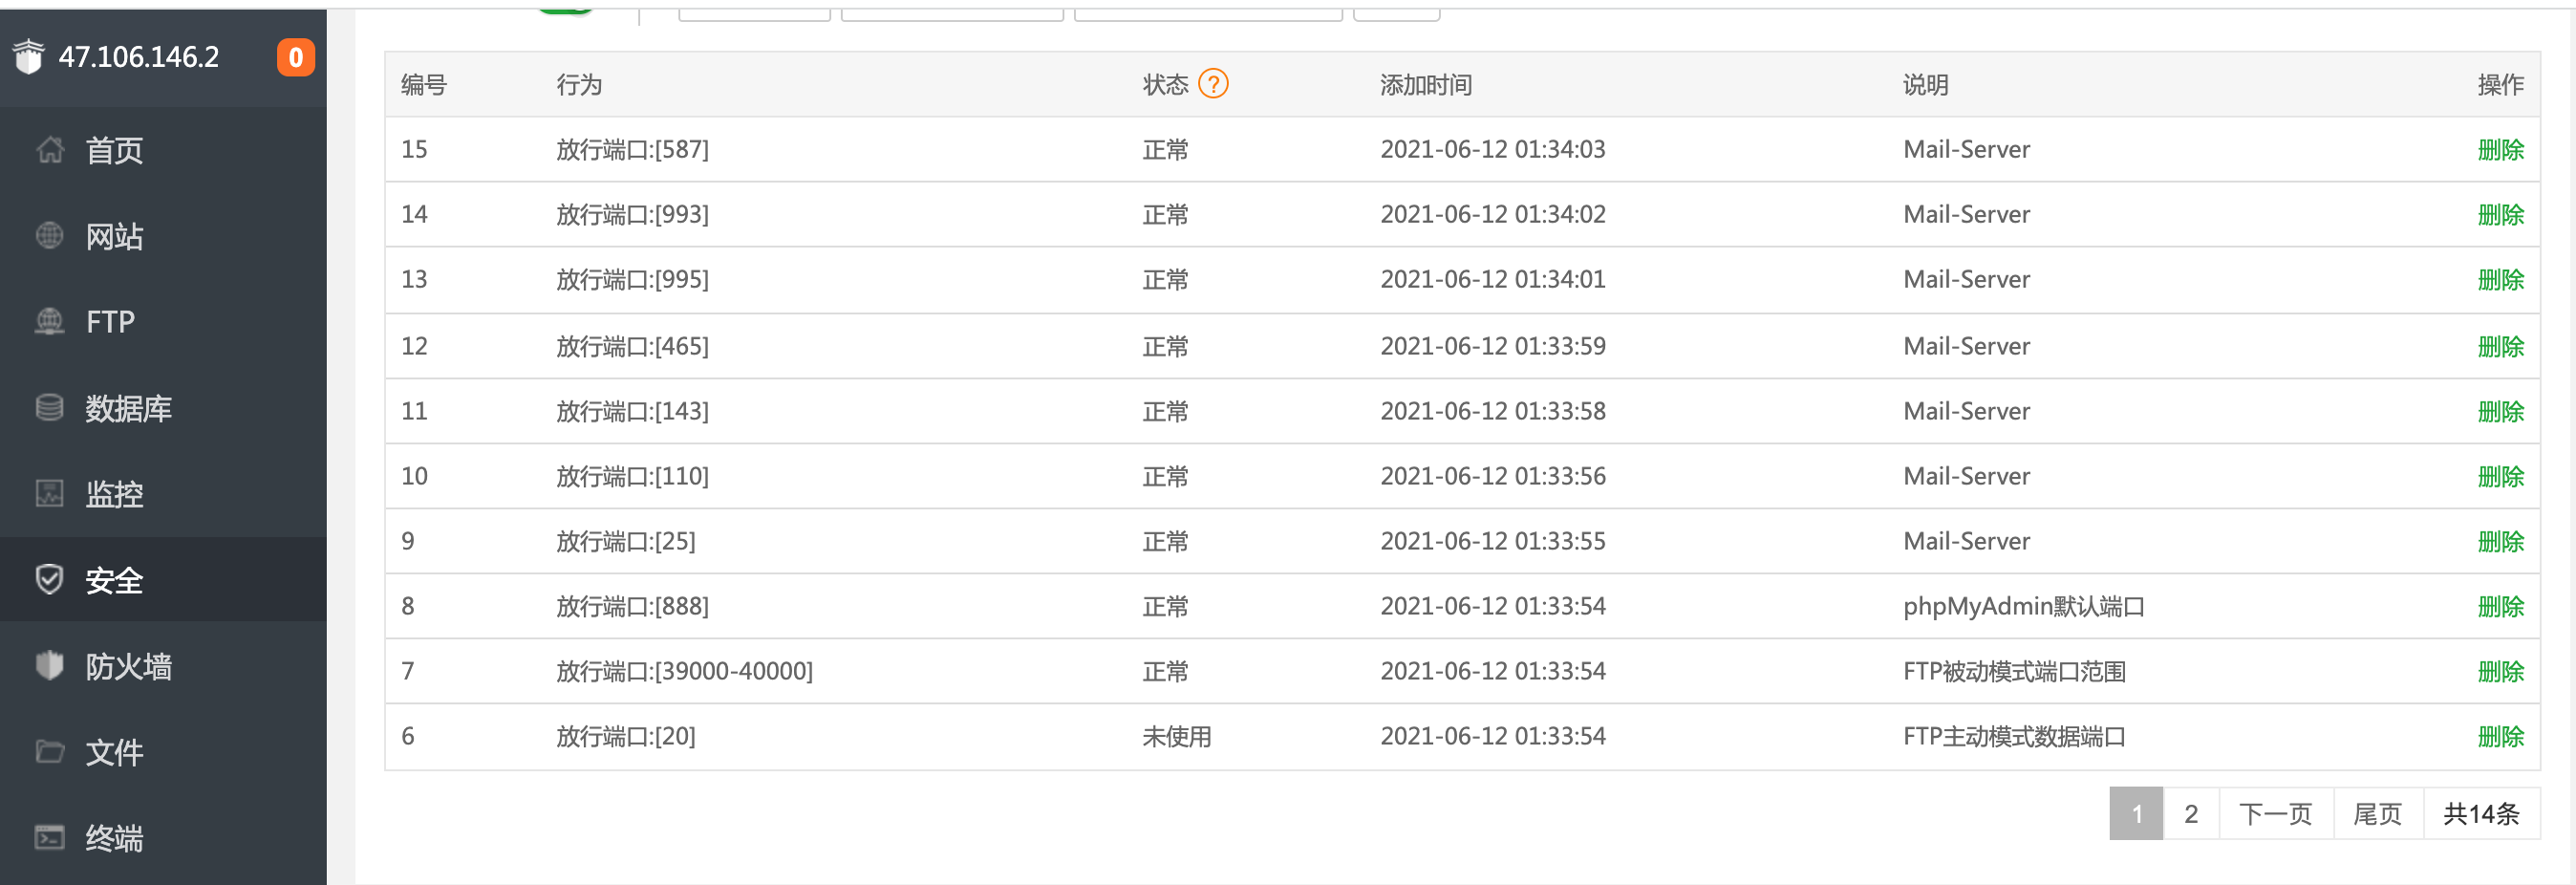Open the Database menu item
Screen dimensions: 2576x885
click(128, 408)
